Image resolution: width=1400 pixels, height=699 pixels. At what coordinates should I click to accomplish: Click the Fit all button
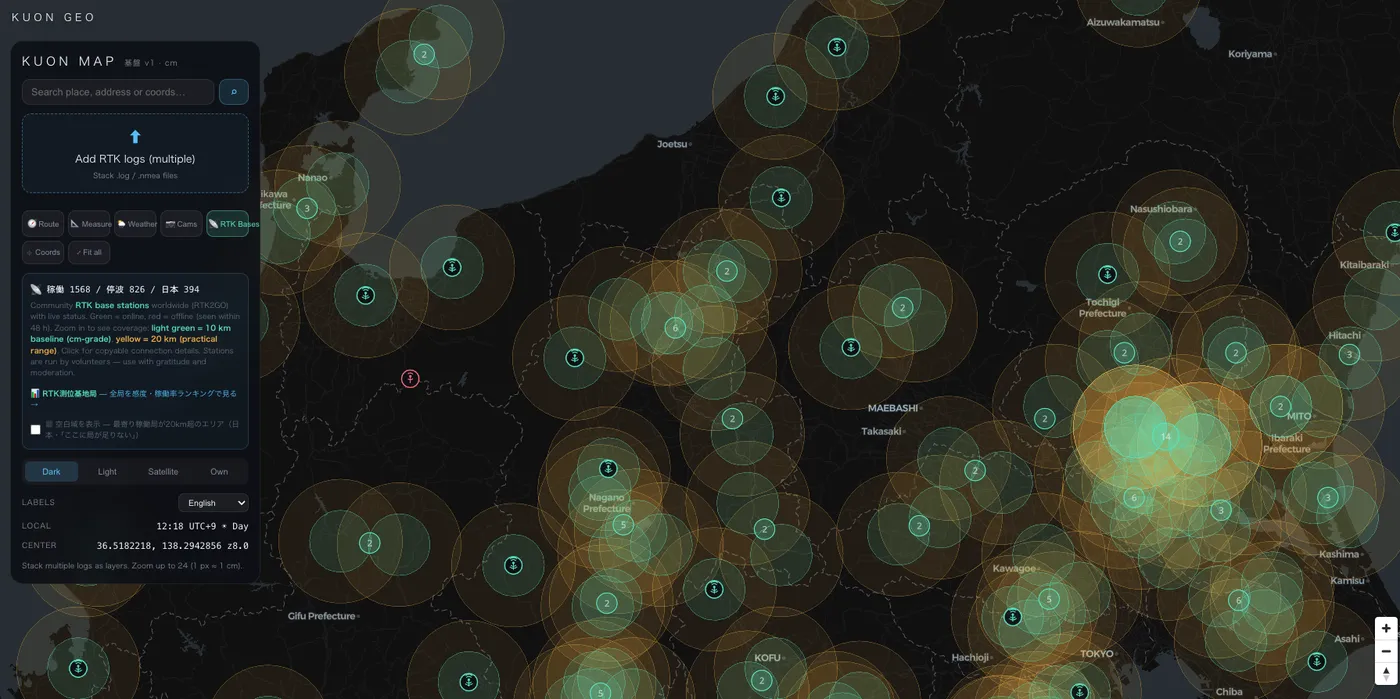point(89,252)
